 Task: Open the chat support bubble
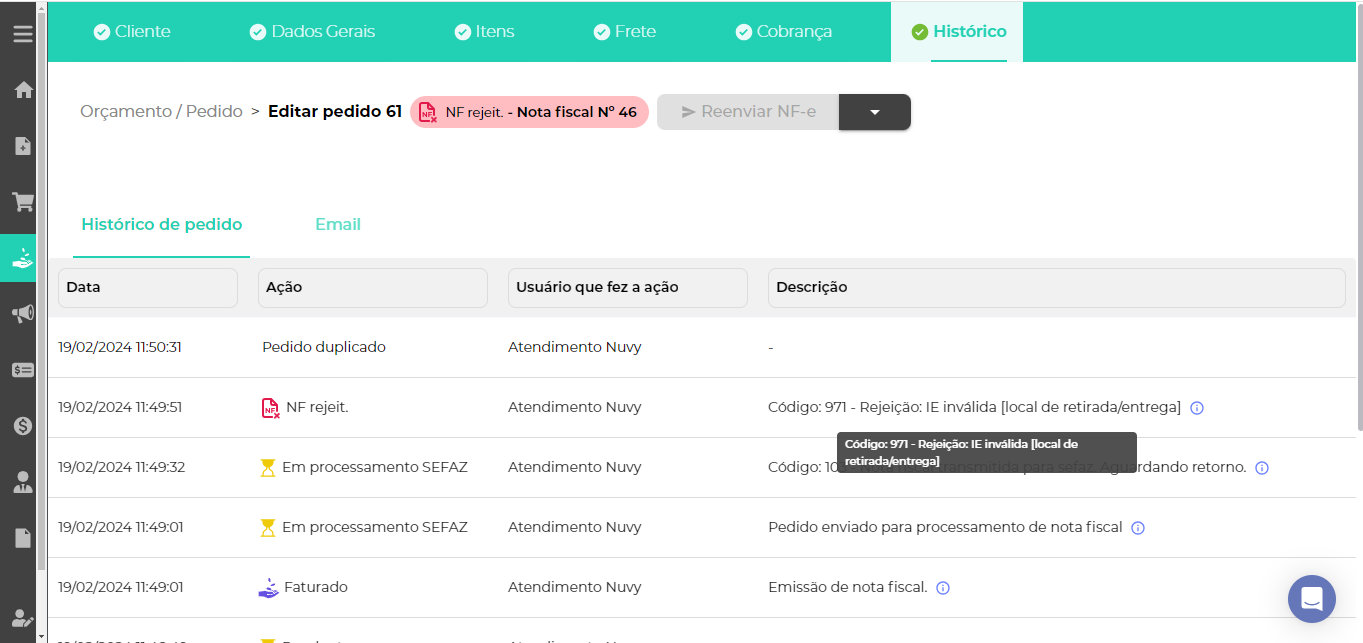point(1311,599)
